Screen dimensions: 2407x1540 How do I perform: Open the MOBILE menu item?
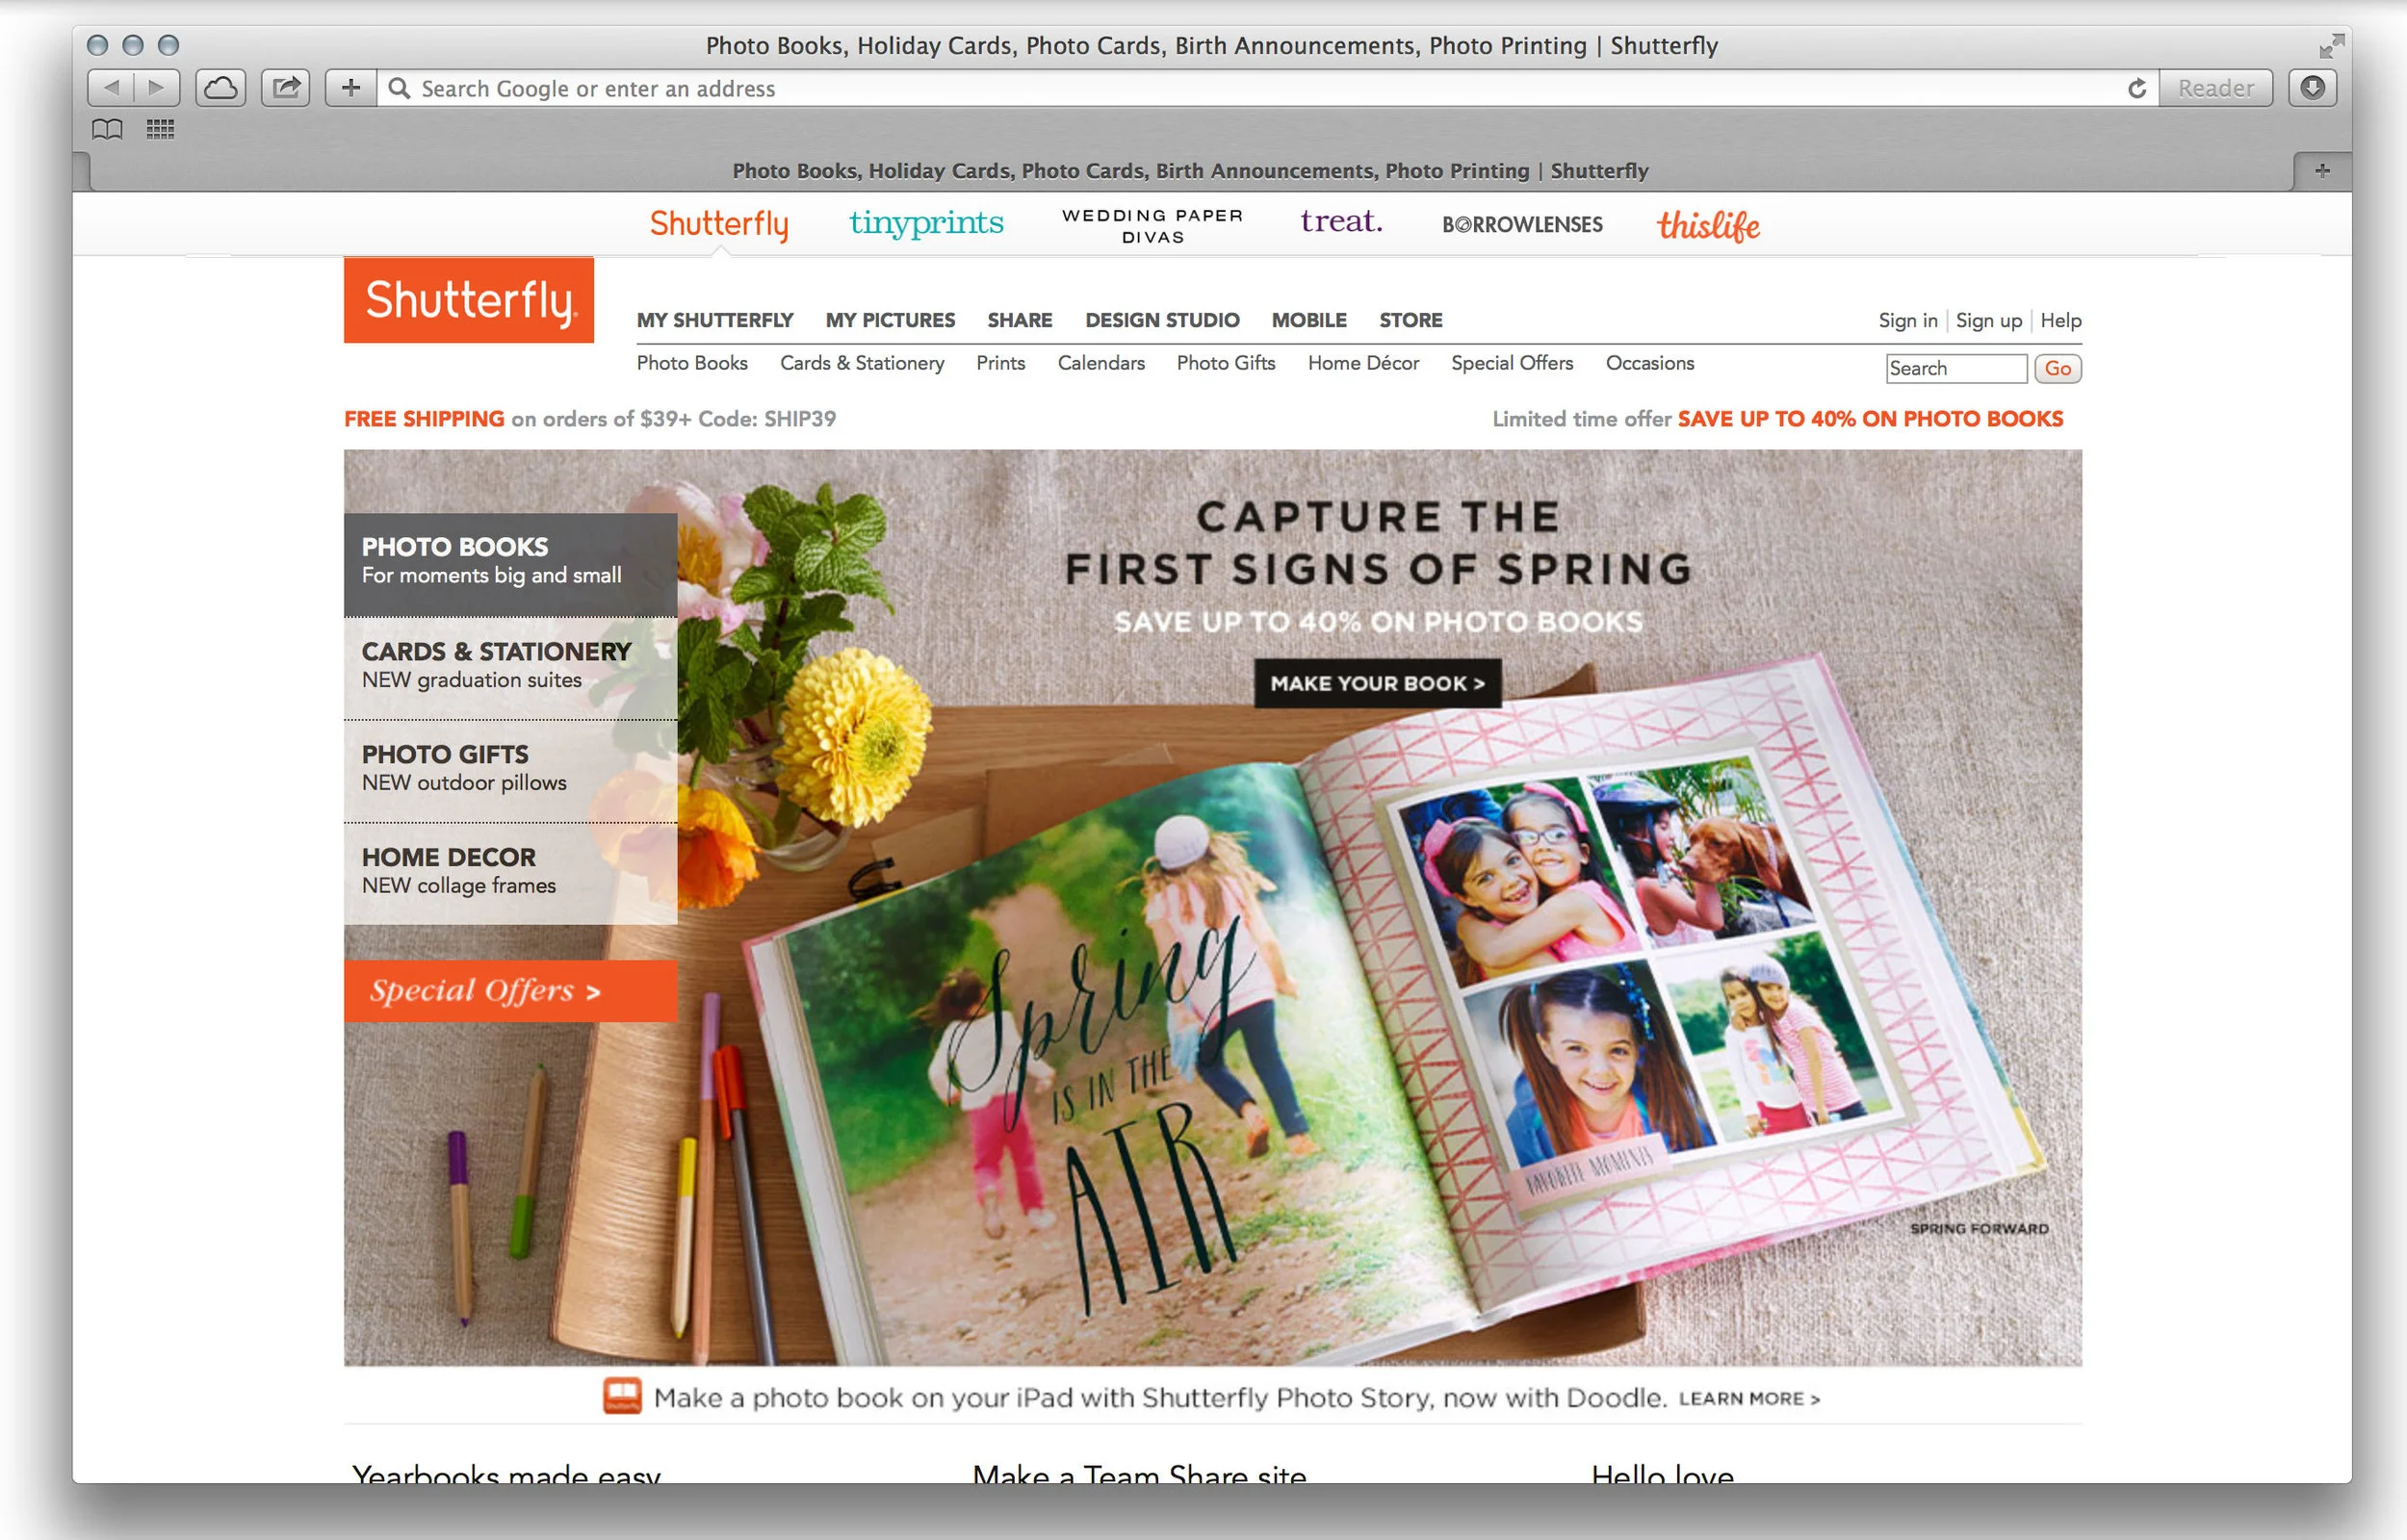coord(1309,320)
